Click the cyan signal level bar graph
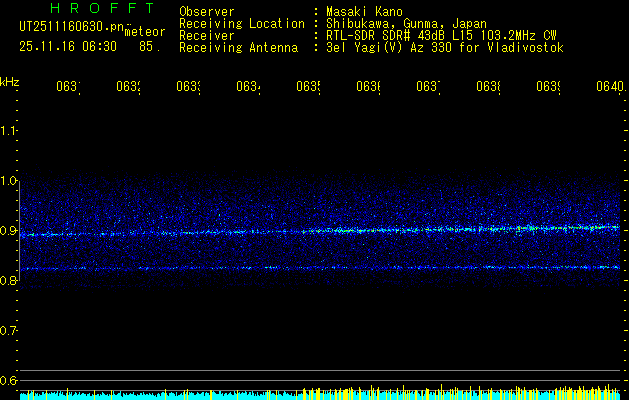Image resolution: width=629 pixels, height=400 pixels. [320, 395]
